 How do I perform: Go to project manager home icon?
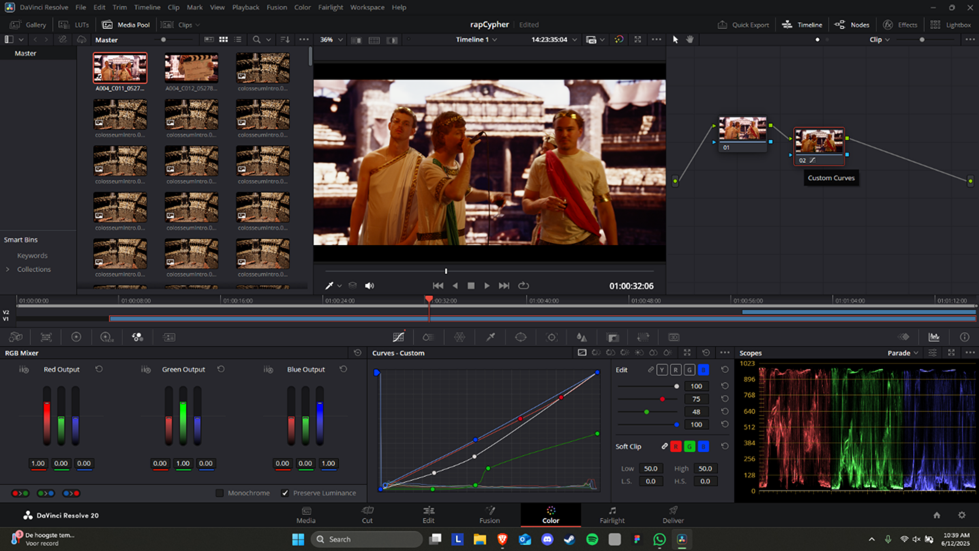(937, 515)
